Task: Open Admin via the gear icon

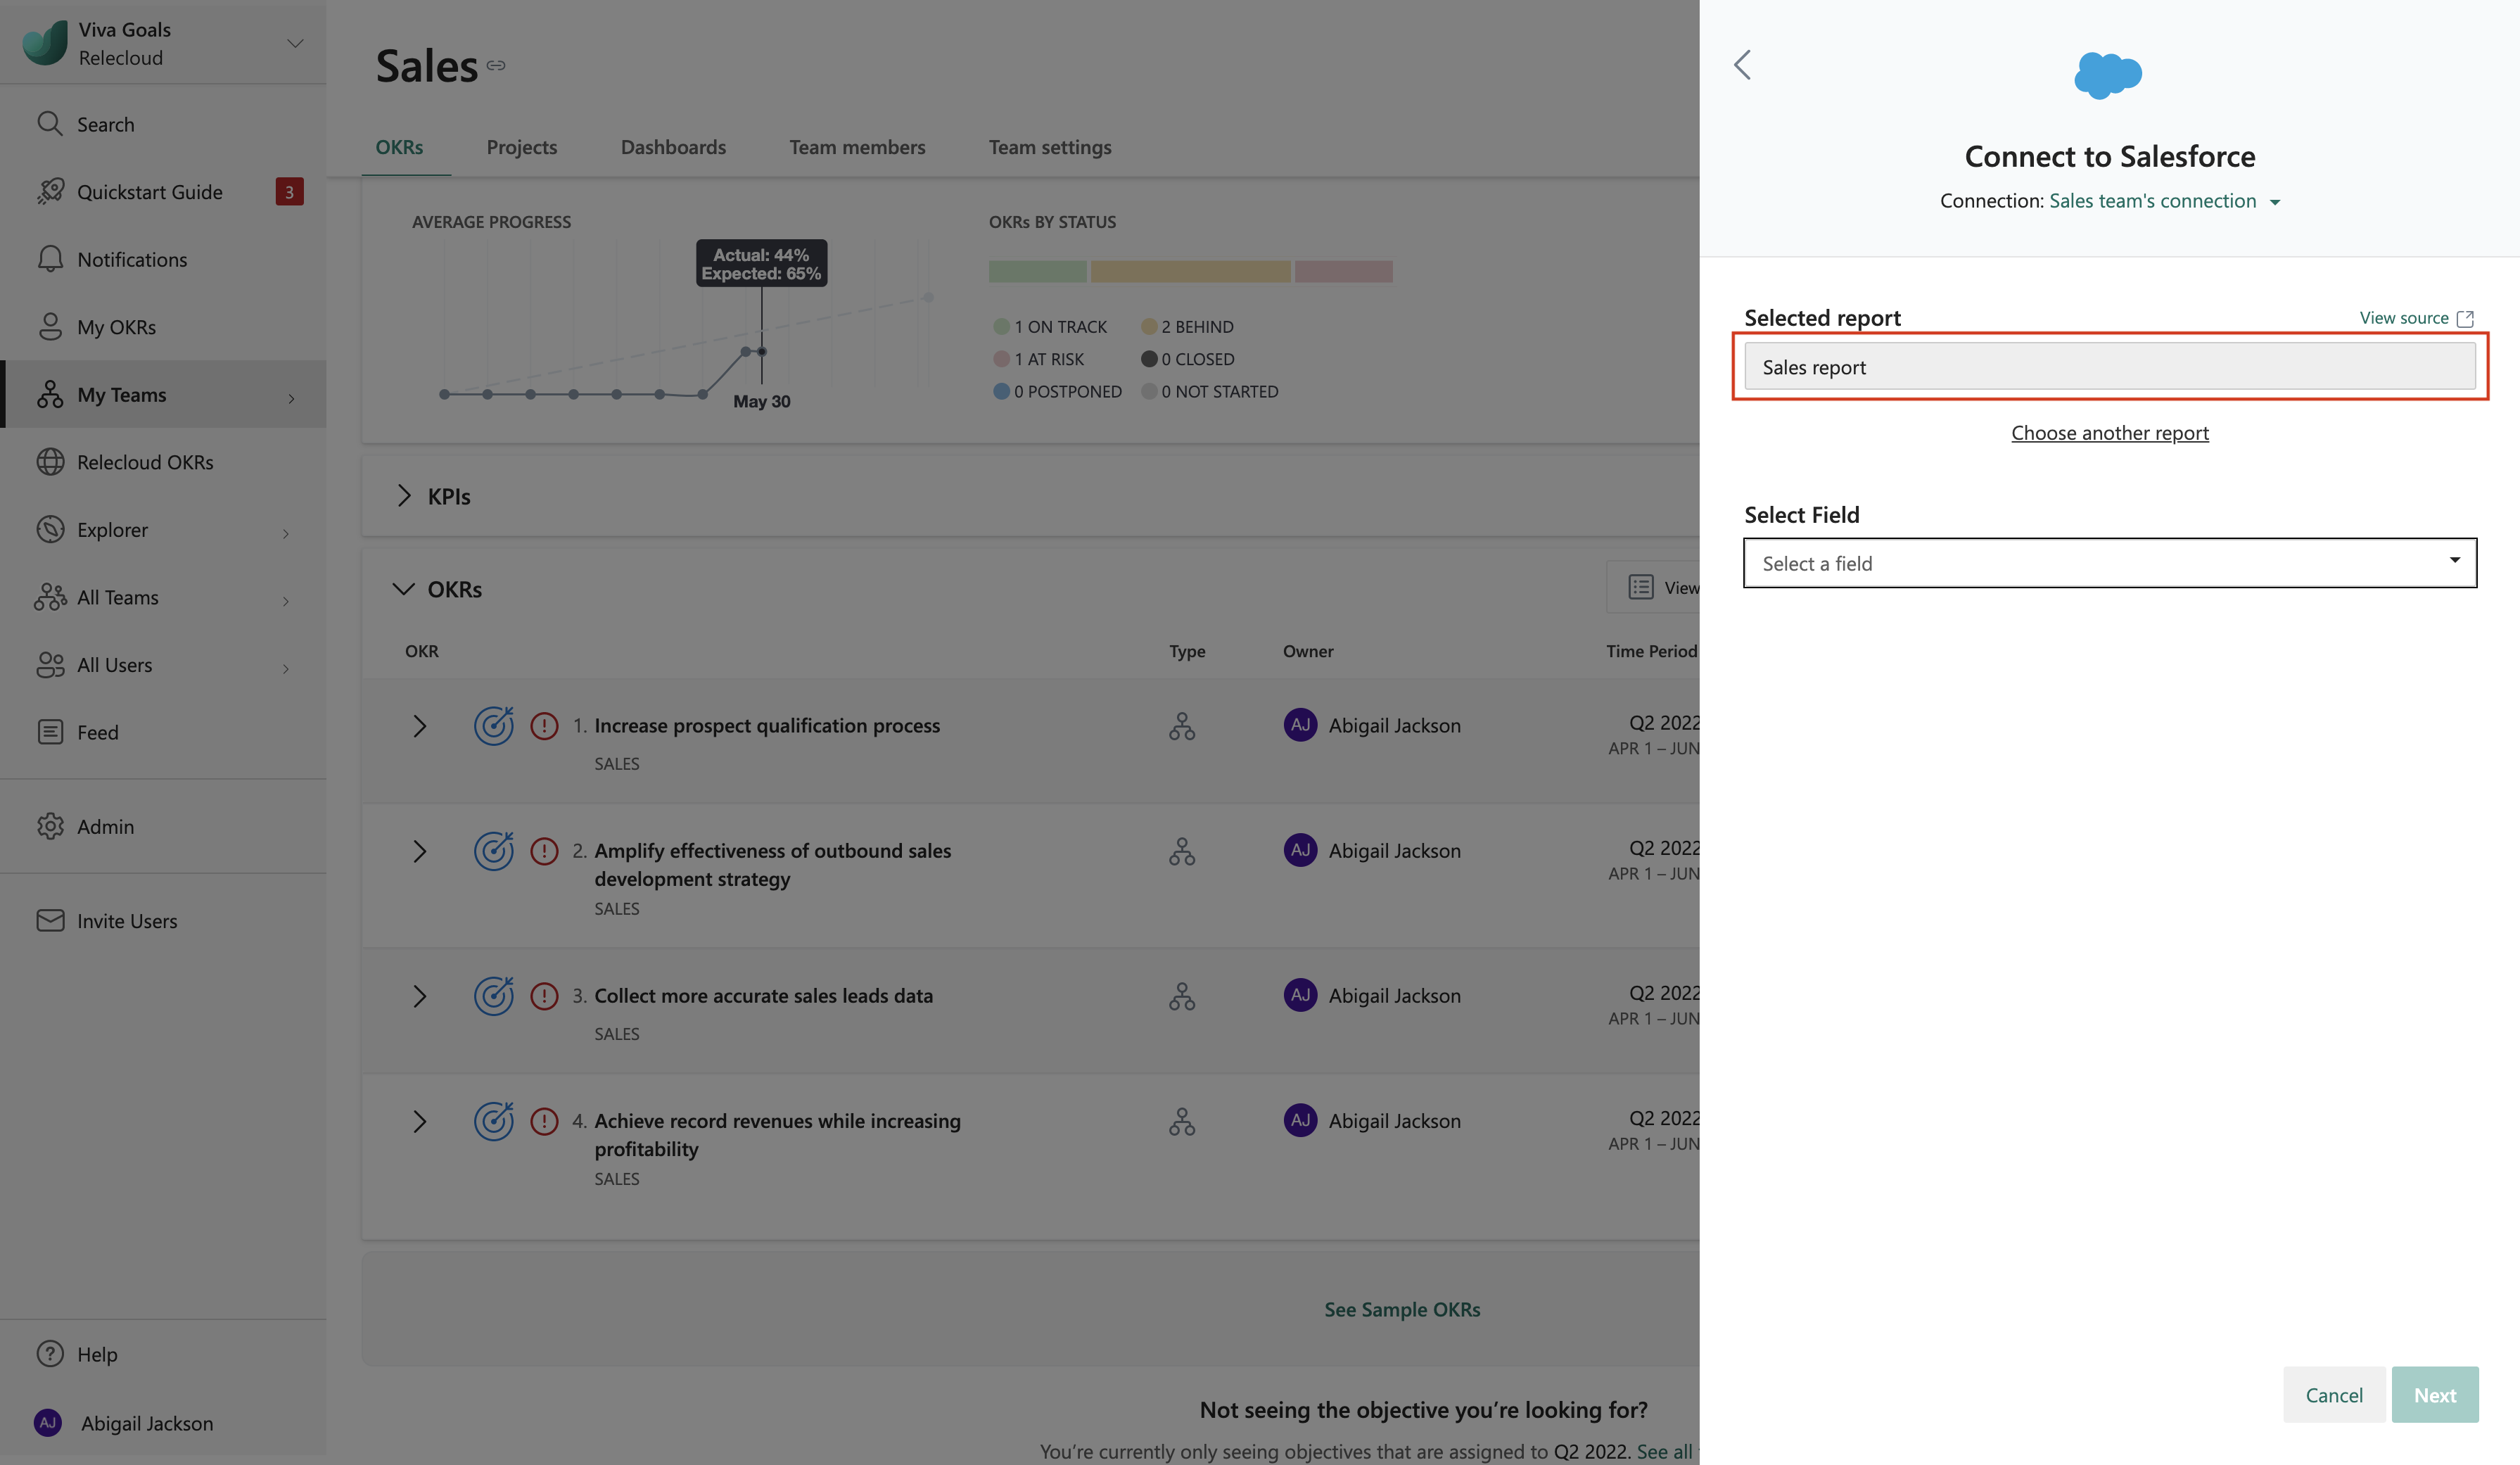Action: 50,826
